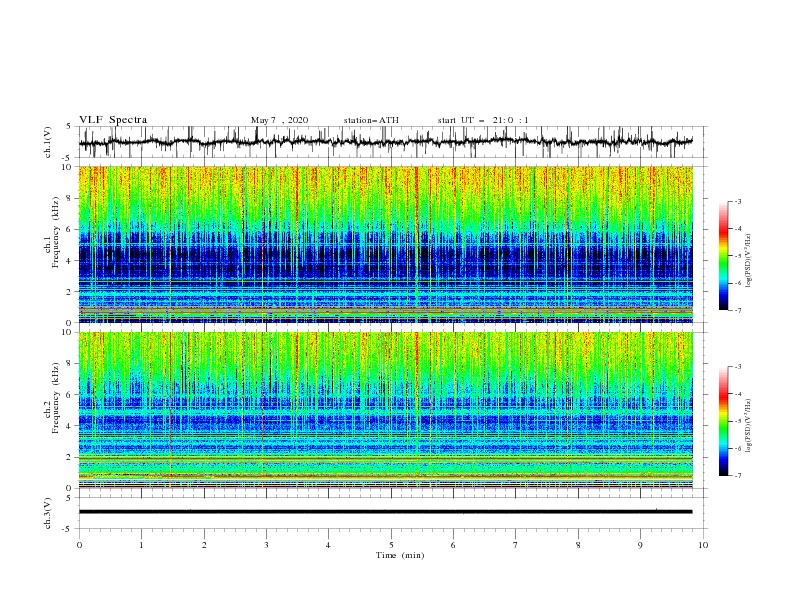Click the ch.1 color bar log(PSD) label

[749, 261]
